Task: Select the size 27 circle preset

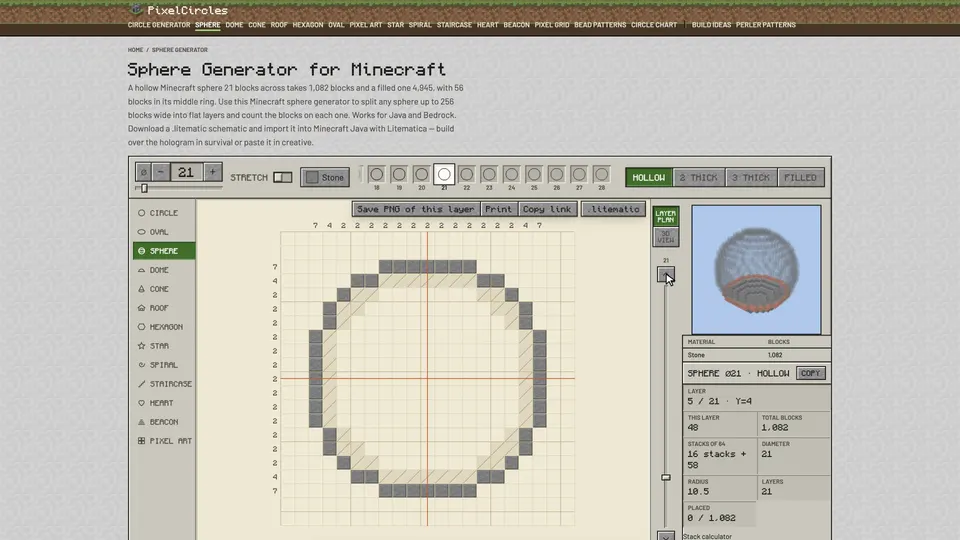Action: coord(579,174)
